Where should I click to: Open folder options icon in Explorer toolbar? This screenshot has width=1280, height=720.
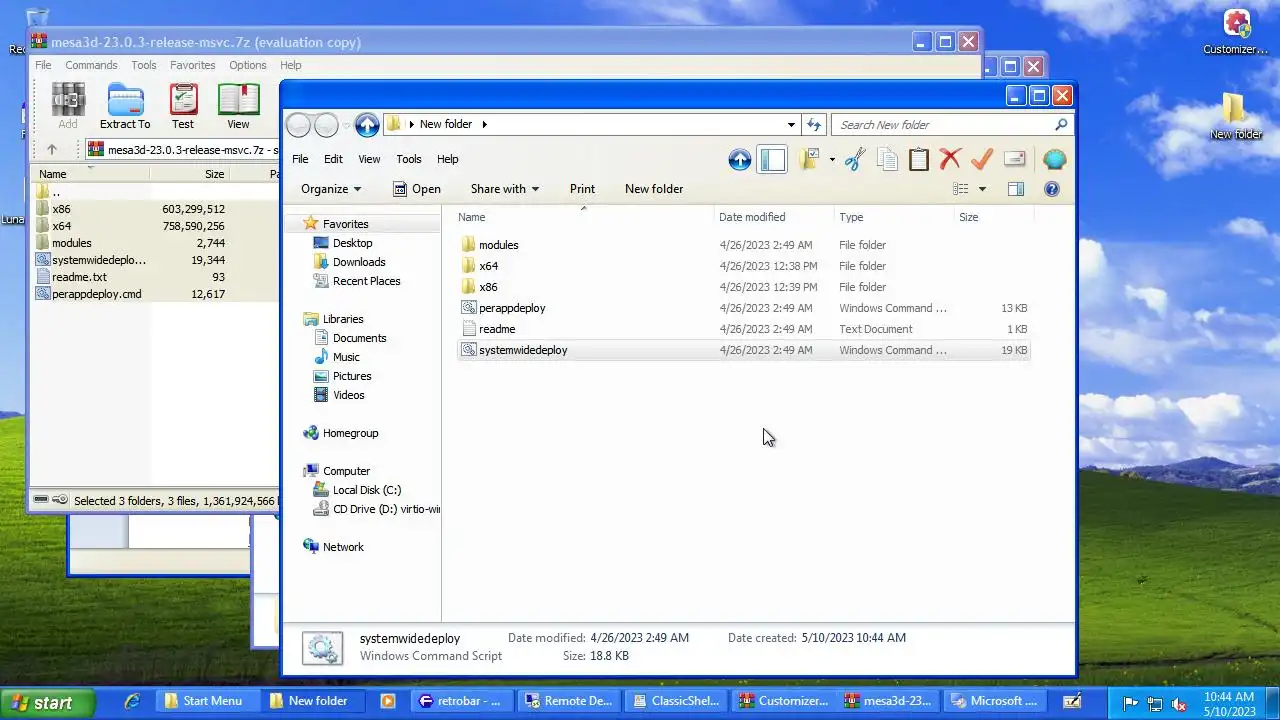809,160
